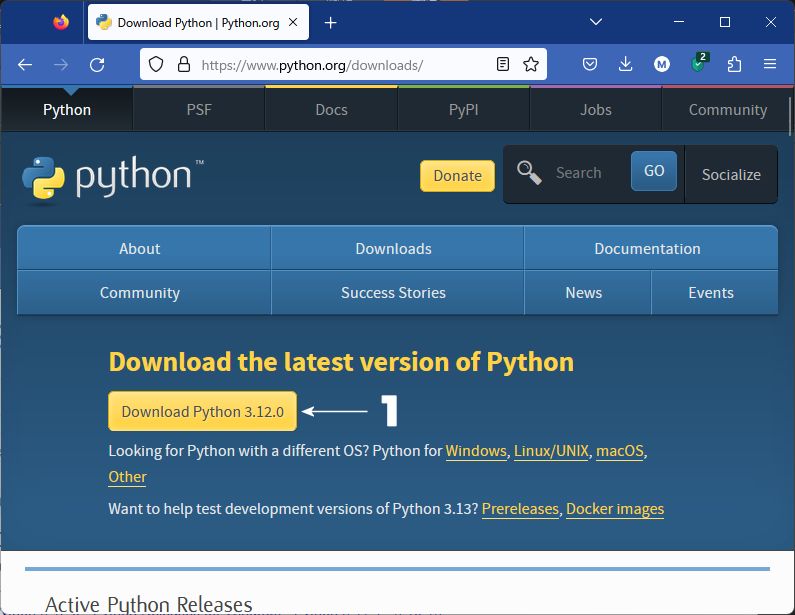Viewport: 795px width, 615px height.
Task: Open the Jobs top navigation tab
Action: click(596, 110)
